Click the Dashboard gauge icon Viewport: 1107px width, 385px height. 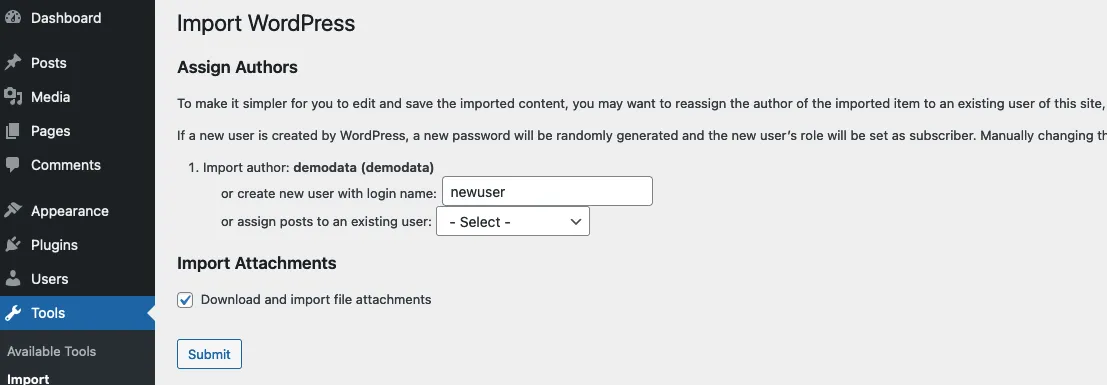13,18
